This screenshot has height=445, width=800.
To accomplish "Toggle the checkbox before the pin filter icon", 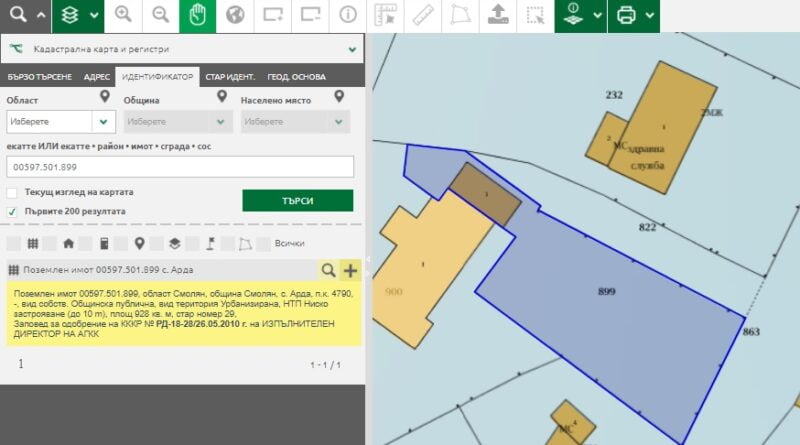I will tap(121, 243).
